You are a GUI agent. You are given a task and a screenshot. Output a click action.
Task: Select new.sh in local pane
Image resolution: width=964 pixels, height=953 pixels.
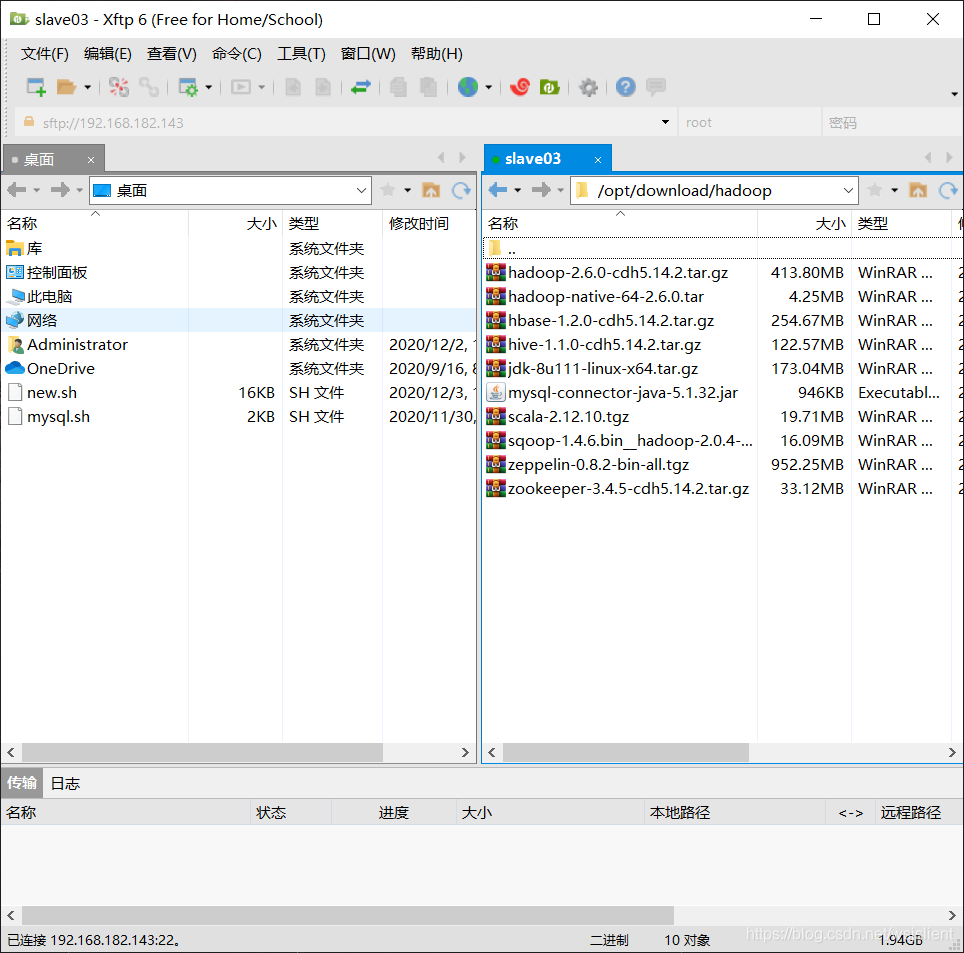coord(52,393)
